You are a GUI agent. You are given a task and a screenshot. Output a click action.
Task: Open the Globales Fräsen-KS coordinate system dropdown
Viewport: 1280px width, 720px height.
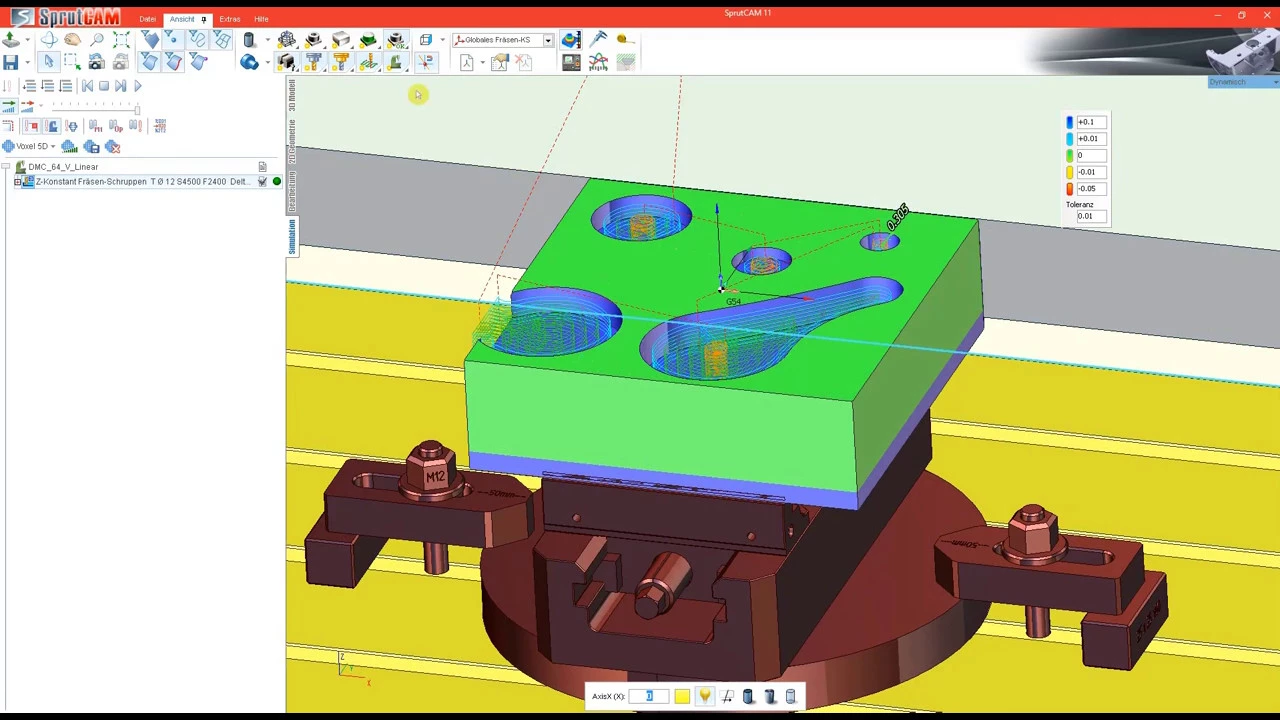(548, 40)
